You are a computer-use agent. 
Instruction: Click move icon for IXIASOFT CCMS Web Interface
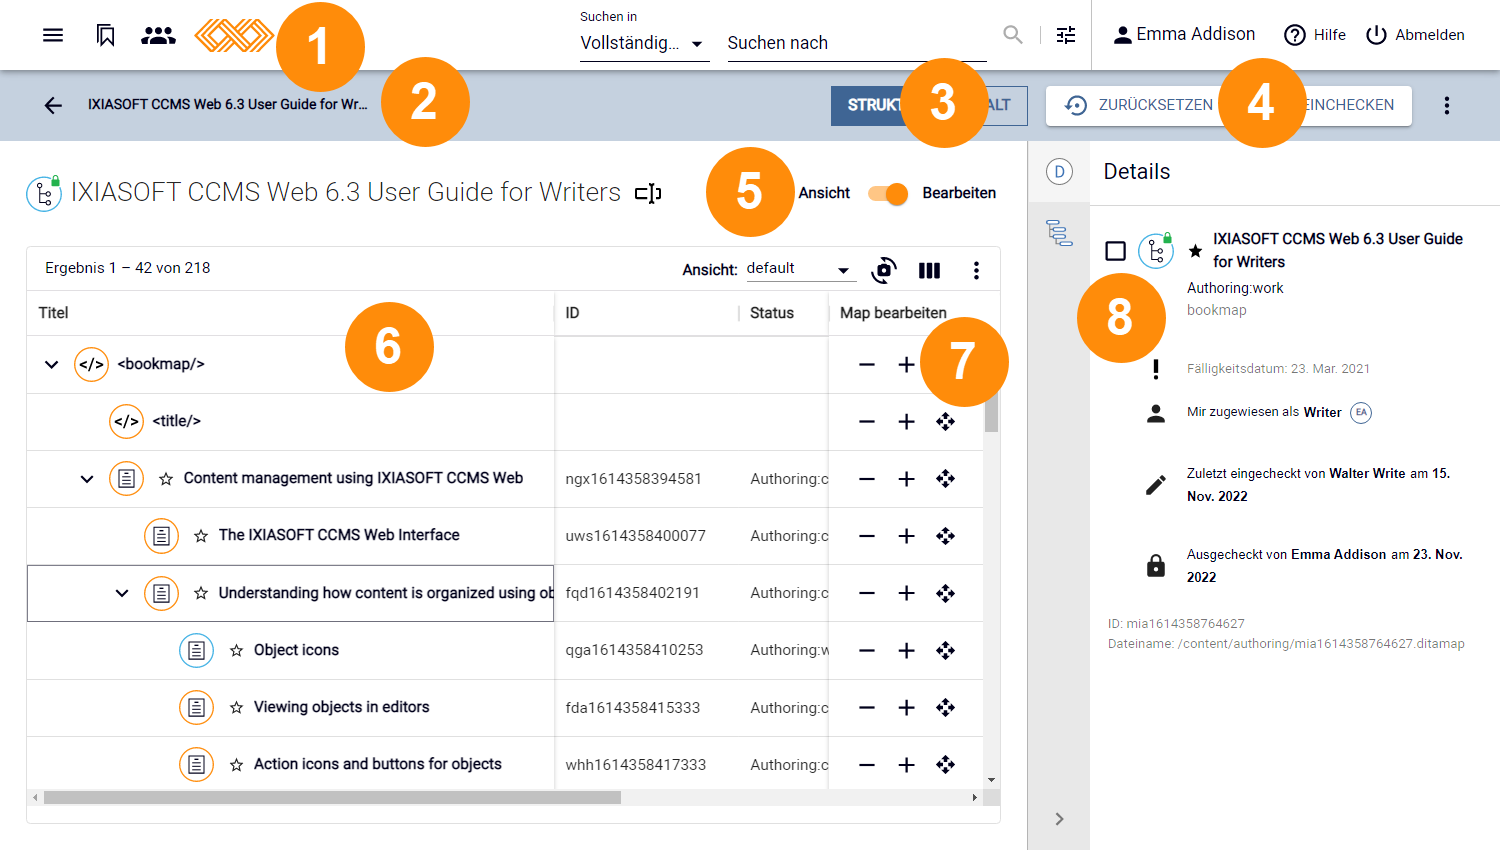(x=945, y=536)
